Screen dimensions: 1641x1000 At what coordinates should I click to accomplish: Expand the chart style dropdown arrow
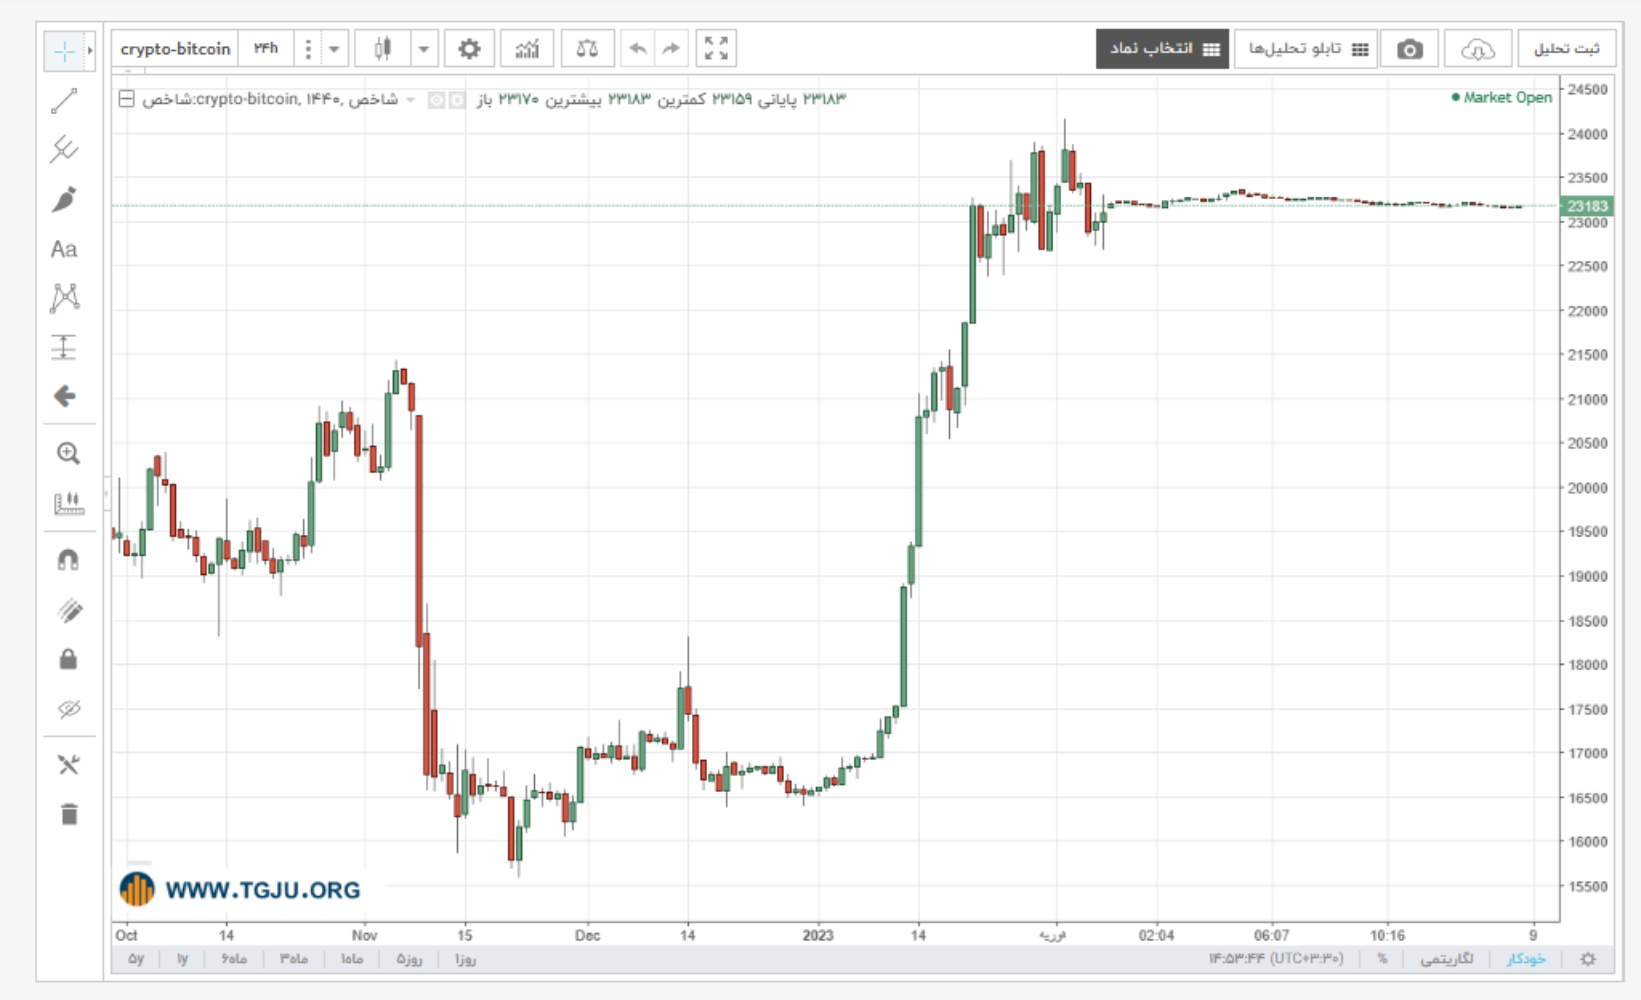424,48
